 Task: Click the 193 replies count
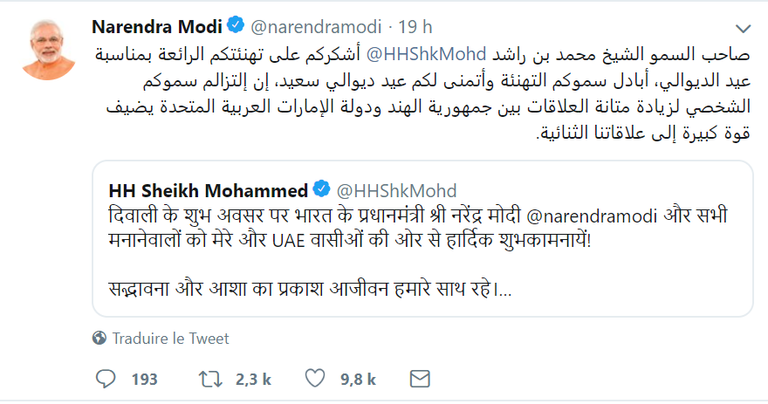coord(144,379)
